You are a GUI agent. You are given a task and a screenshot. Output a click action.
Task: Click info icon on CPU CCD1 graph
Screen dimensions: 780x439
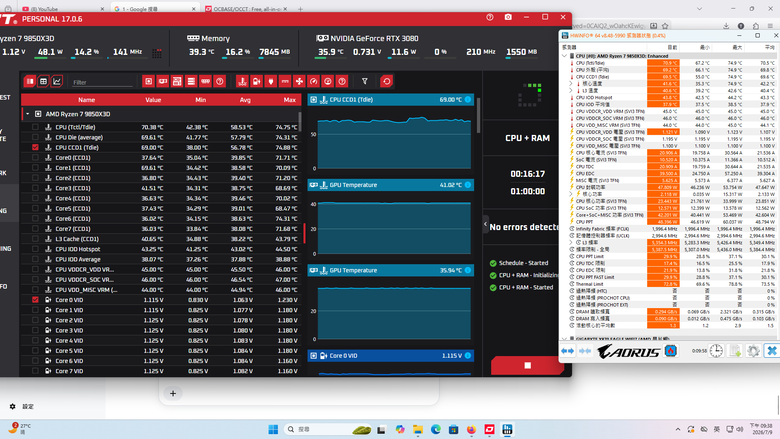click(x=468, y=99)
